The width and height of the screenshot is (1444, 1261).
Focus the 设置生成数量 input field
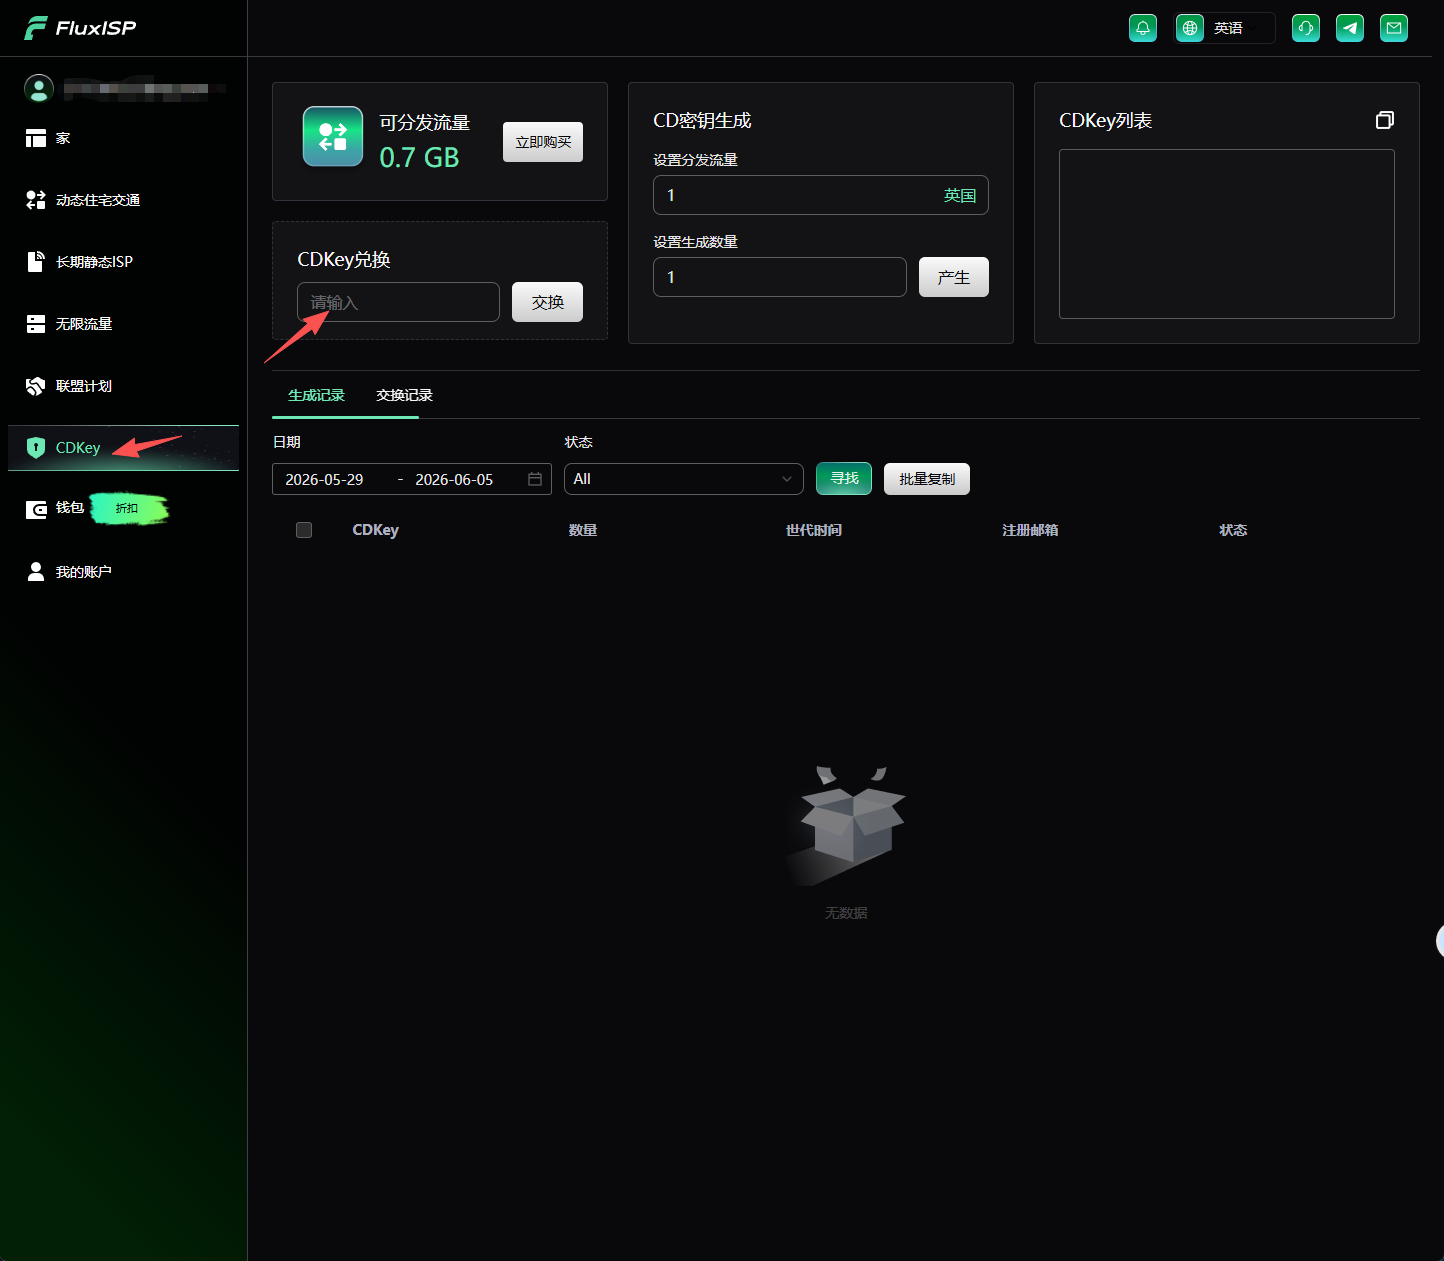point(780,277)
